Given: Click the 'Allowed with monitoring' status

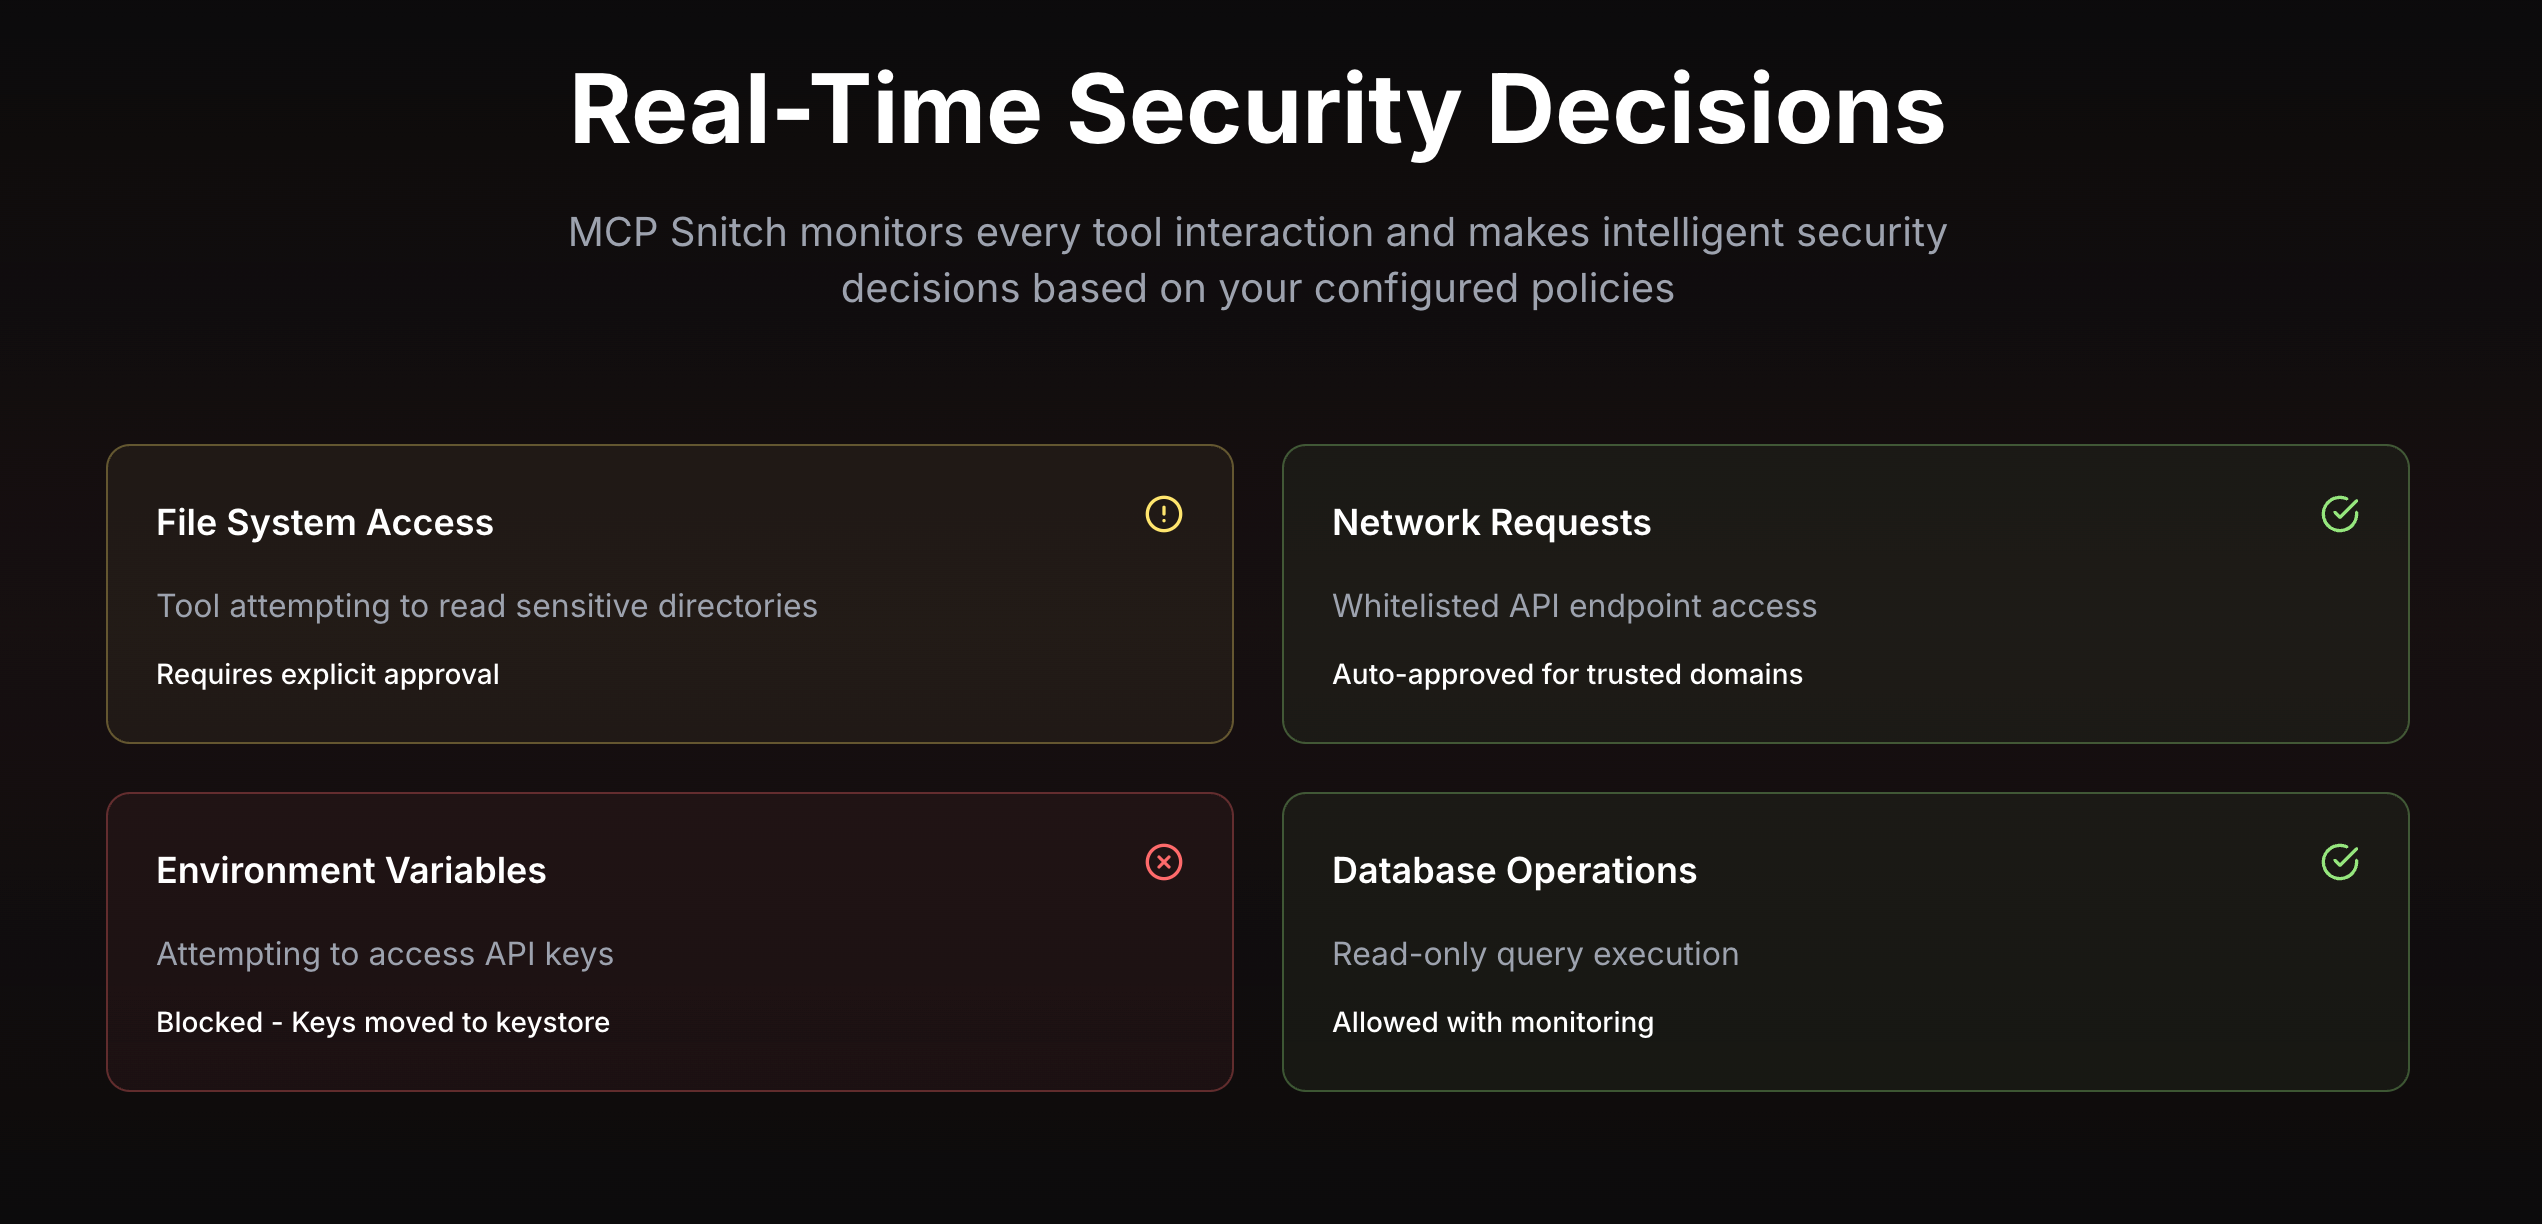Looking at the screenshot, I should (1492, 1022).
